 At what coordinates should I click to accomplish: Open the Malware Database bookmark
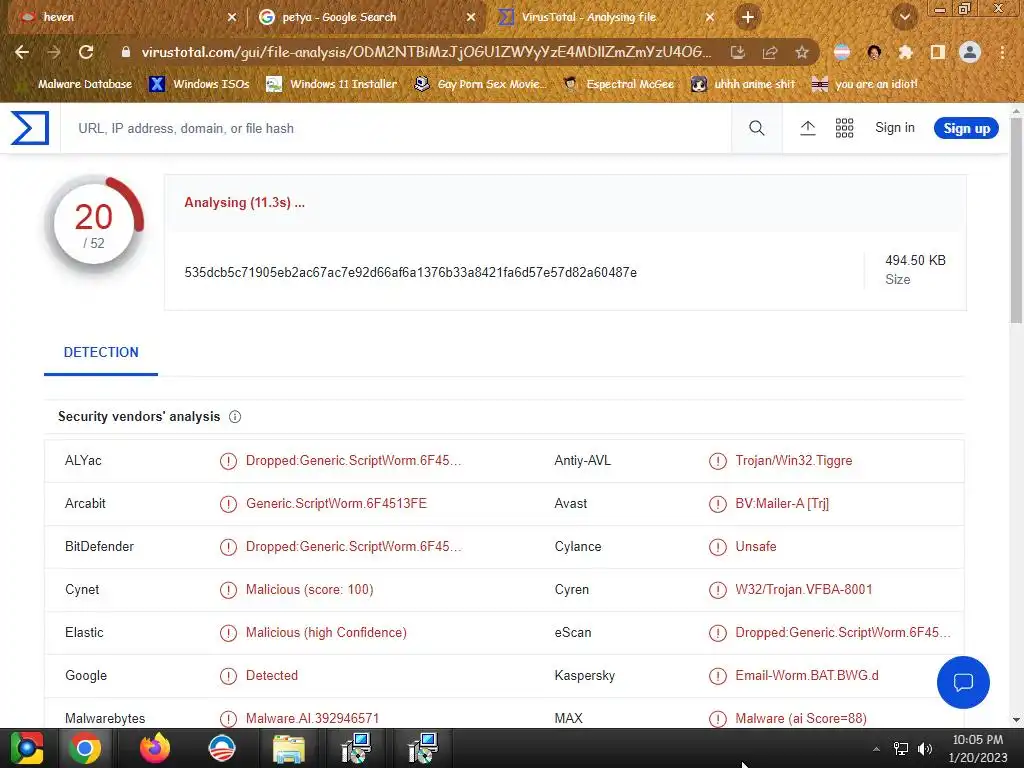76,84
